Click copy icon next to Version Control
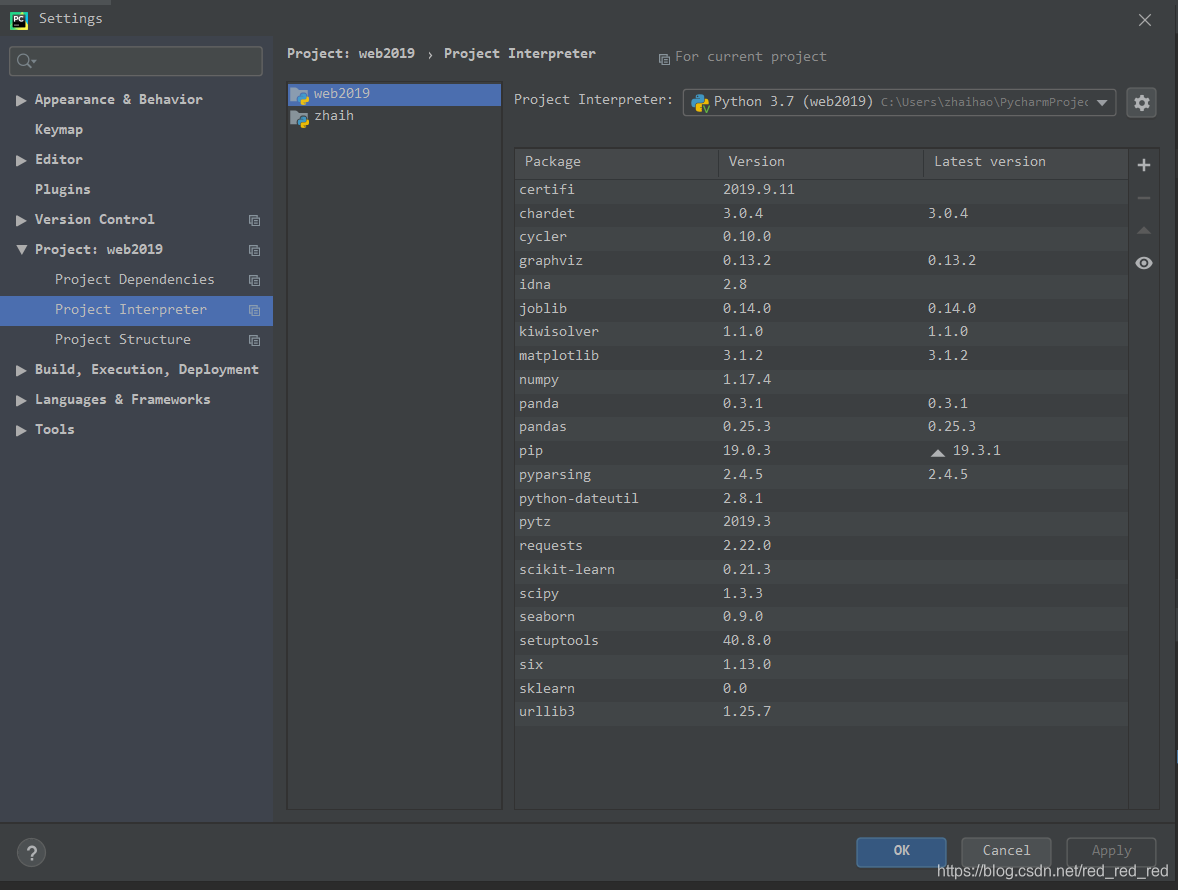 click(255, 220)
